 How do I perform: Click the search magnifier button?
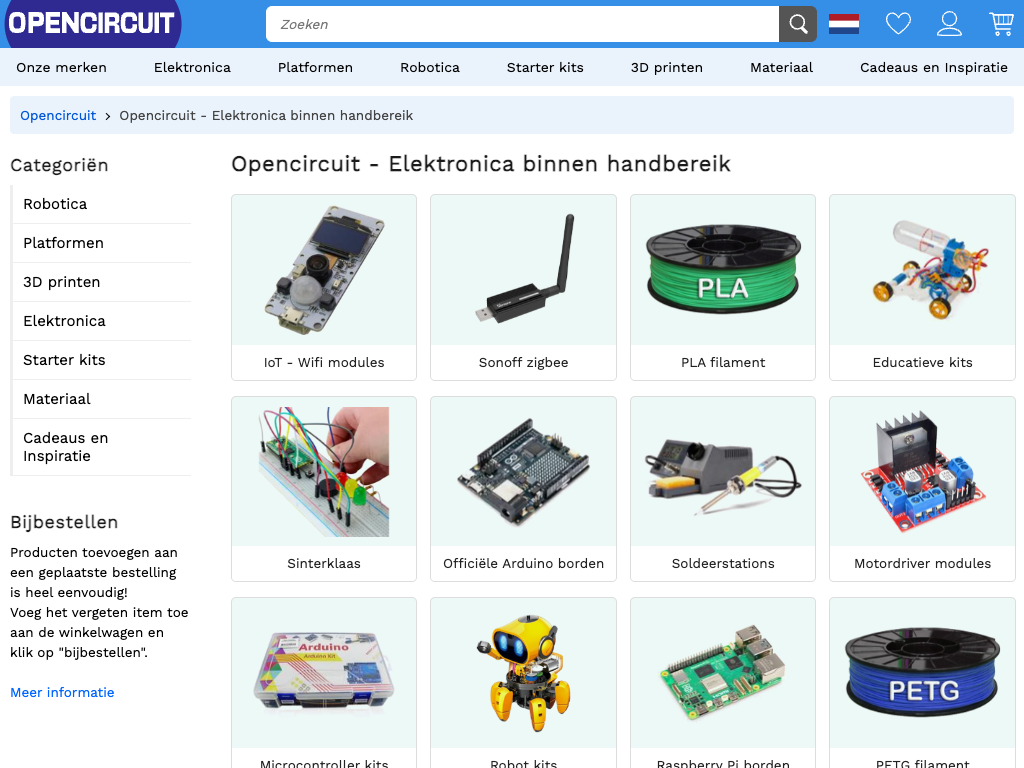click(x=797, y=24)
